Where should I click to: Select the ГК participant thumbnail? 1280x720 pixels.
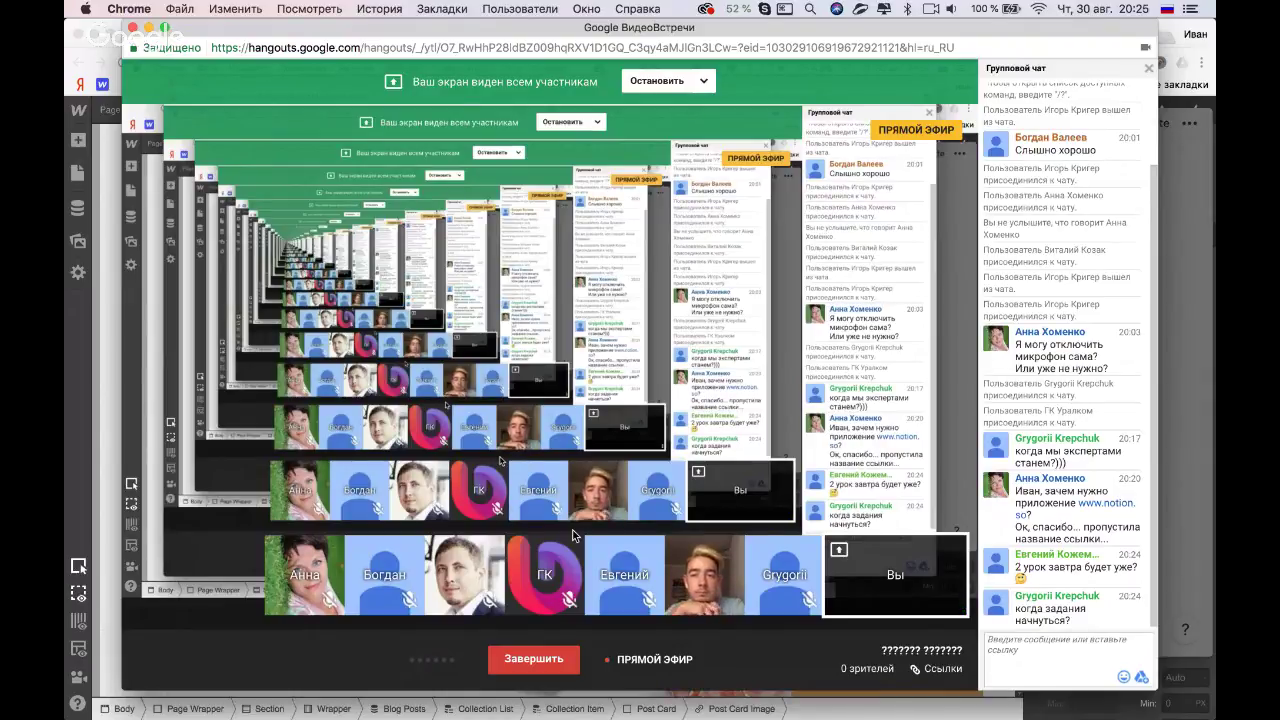pos(545,575)
